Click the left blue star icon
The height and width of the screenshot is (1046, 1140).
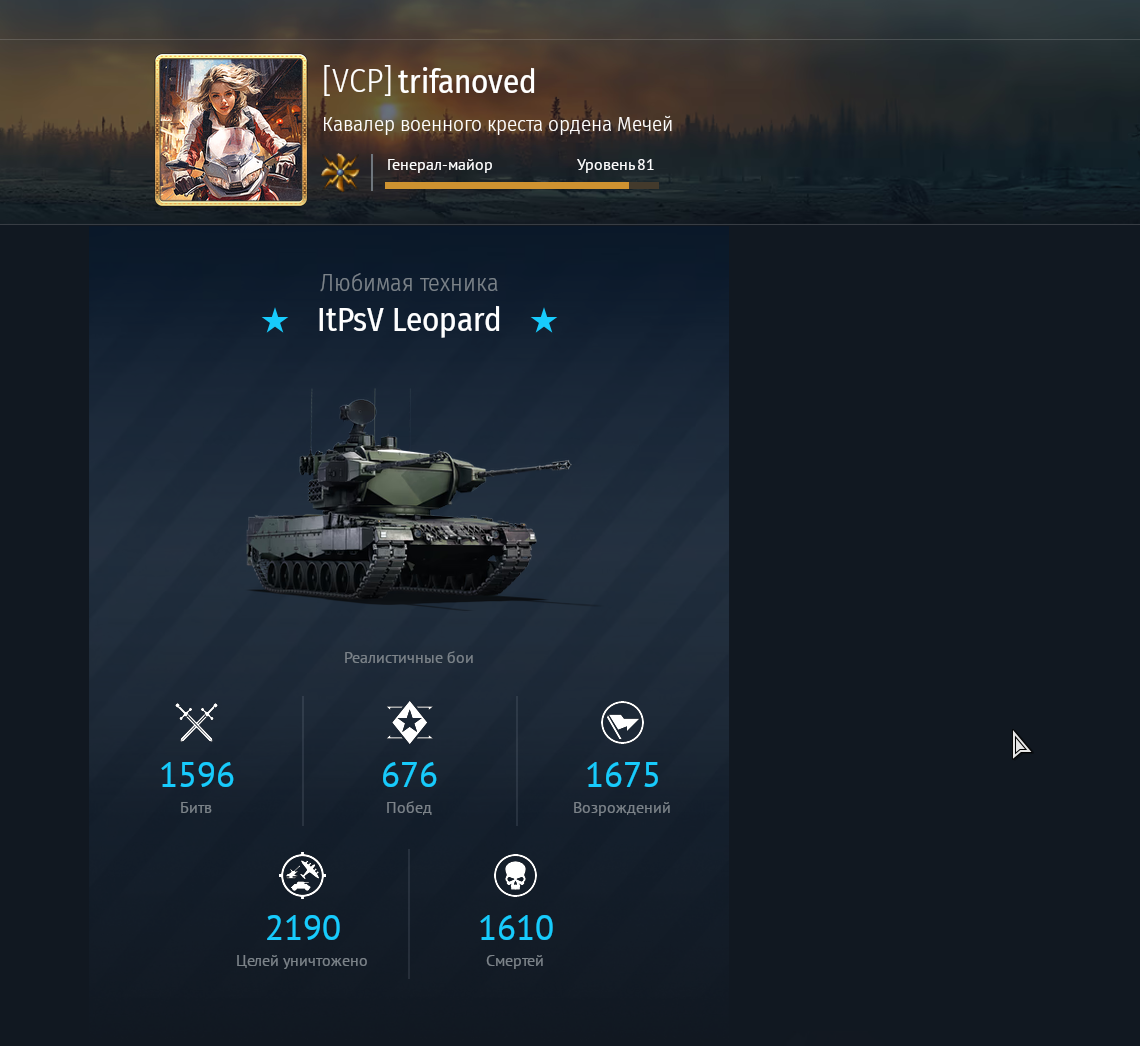pyautogui.click(x=275, y=321)
